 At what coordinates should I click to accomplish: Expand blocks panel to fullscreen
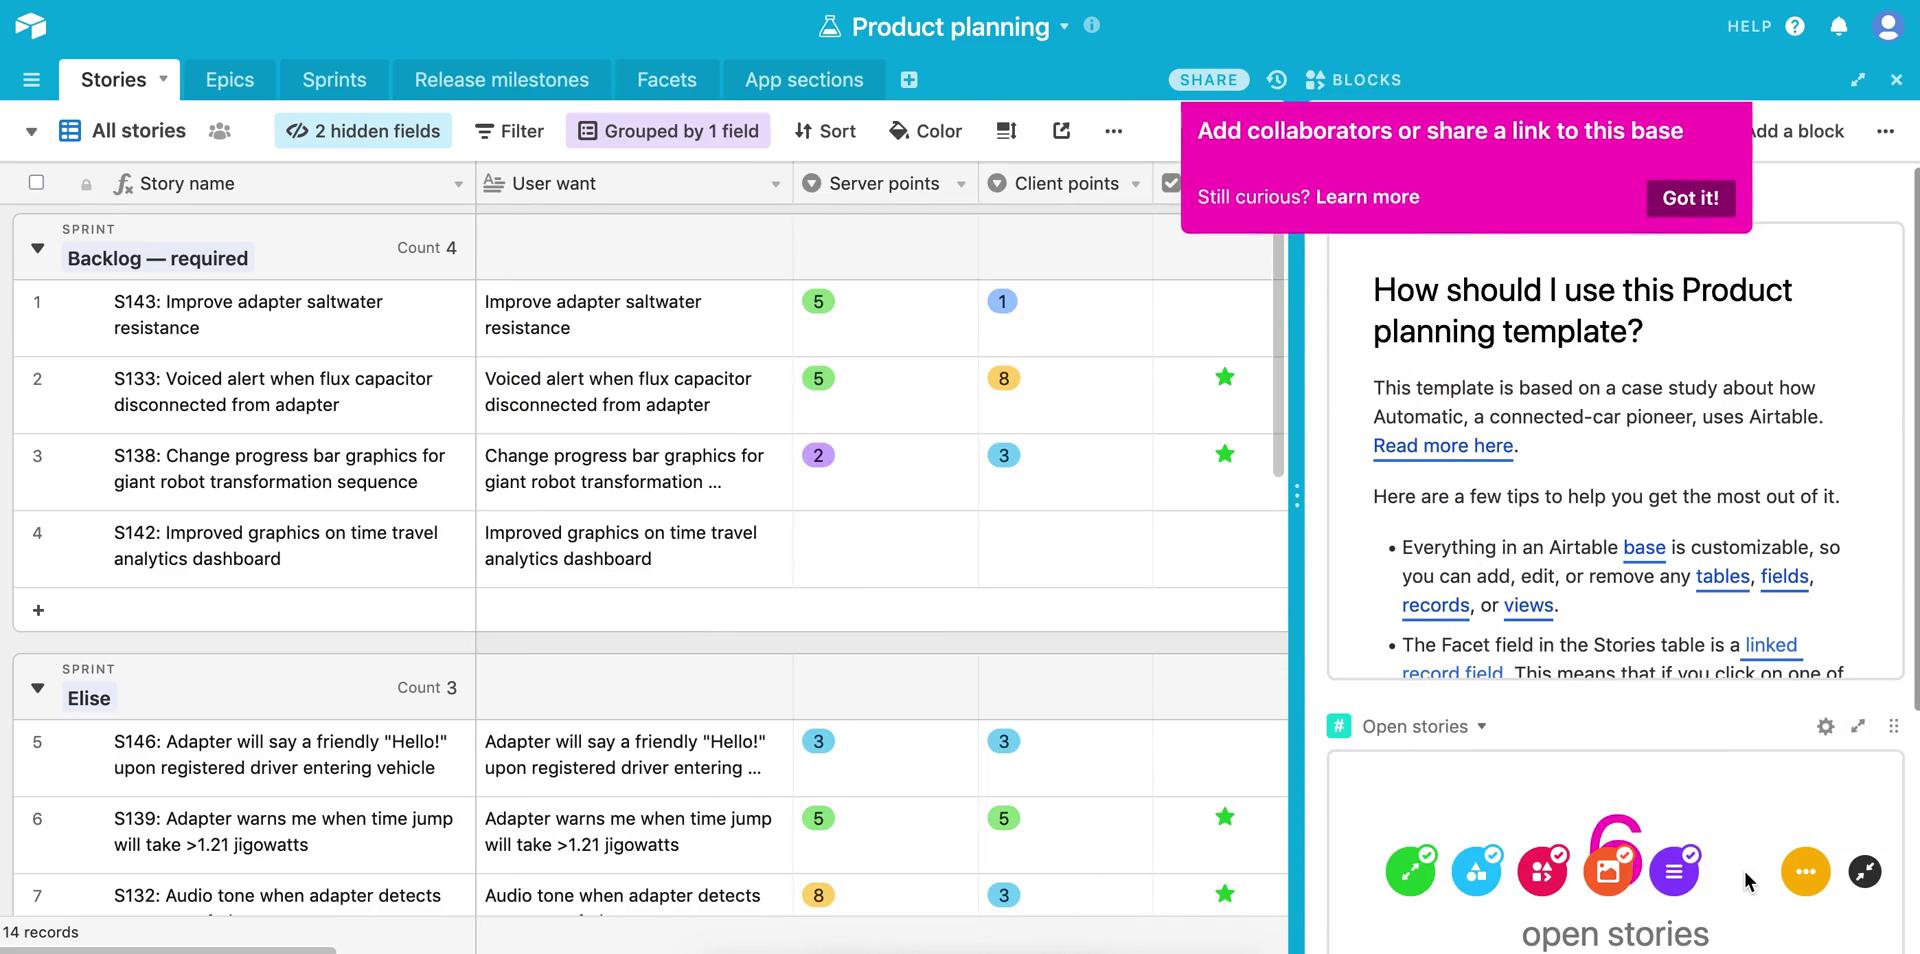point(1858,80)
